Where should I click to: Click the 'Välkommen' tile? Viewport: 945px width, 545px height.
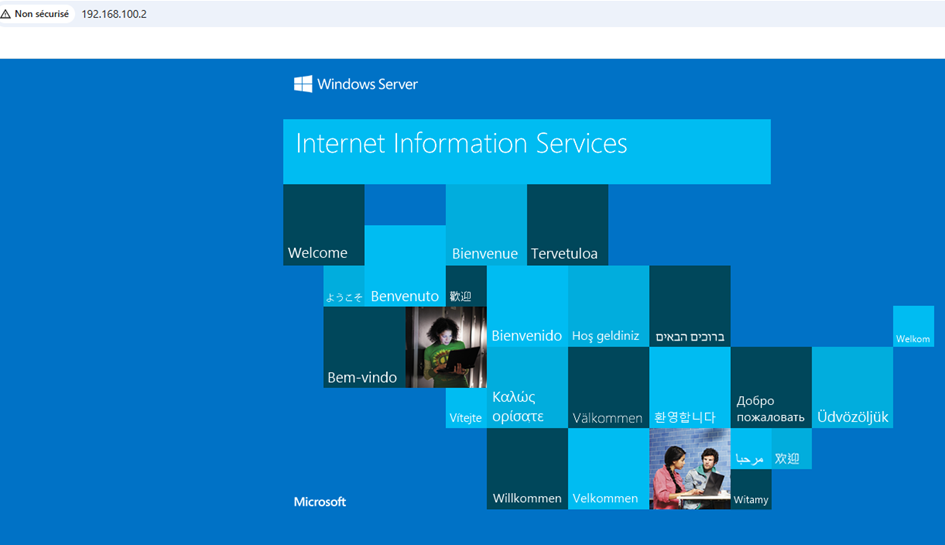[x=609, y=388]
